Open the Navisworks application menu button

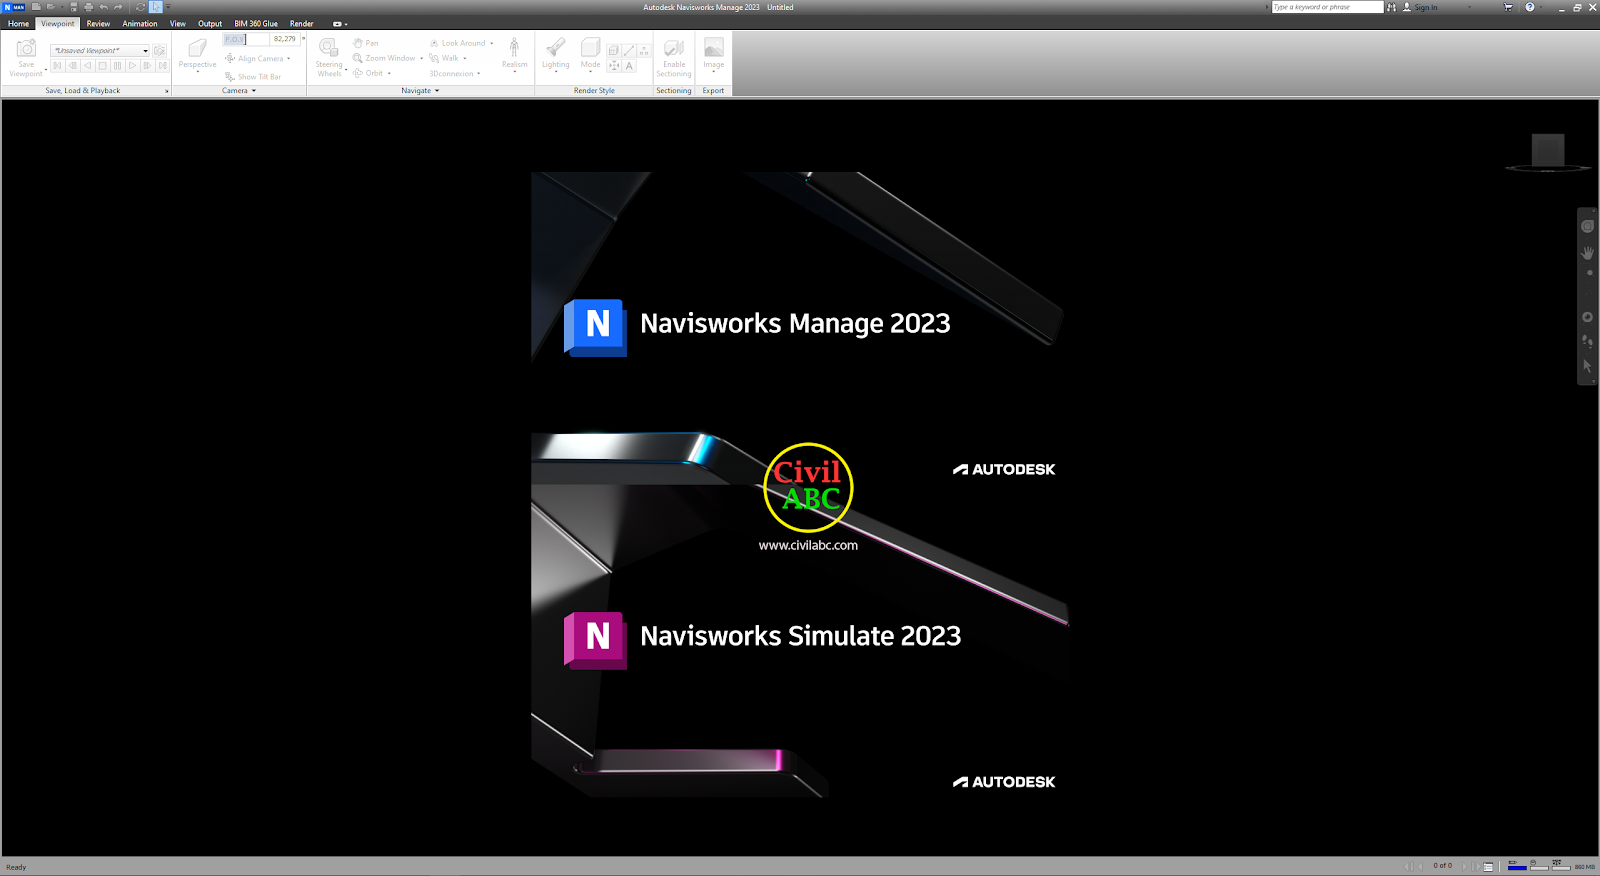point(14,7)
